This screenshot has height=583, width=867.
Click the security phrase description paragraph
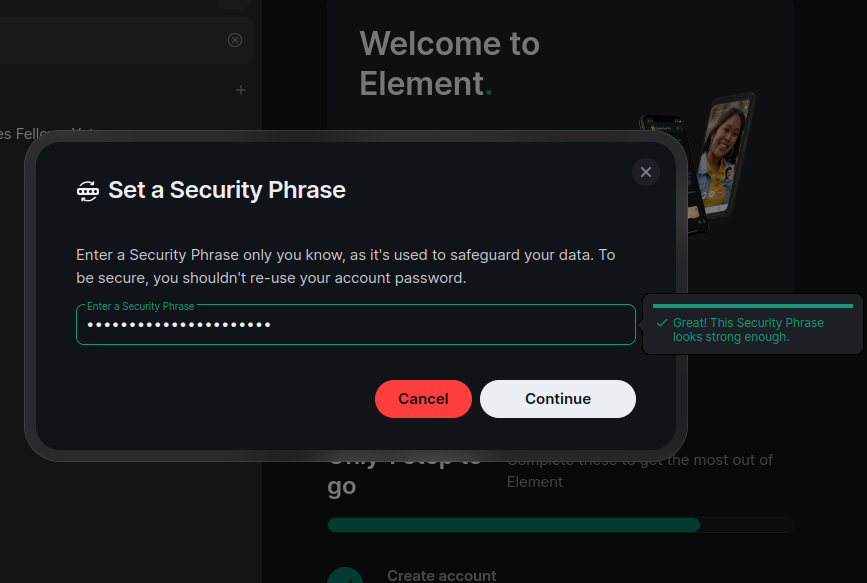[346, 266]
